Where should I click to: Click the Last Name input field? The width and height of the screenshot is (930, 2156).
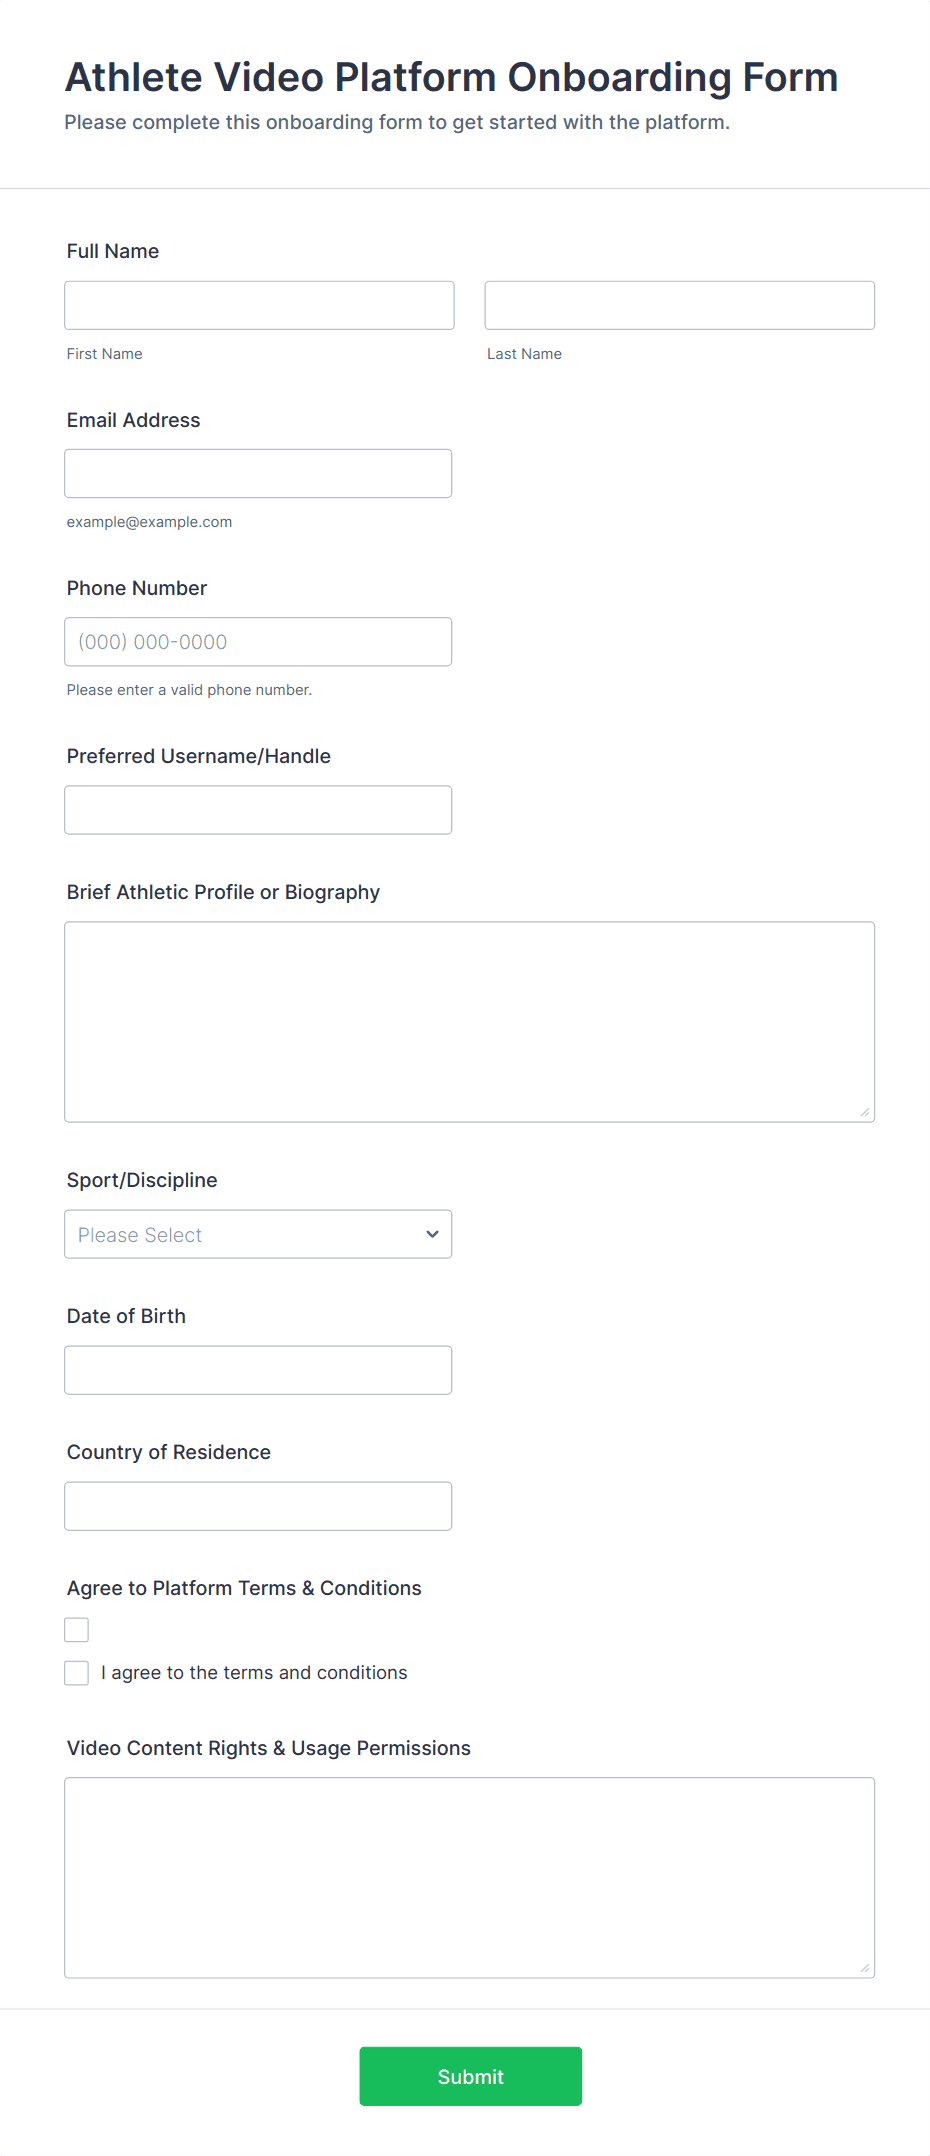point(679,305)
